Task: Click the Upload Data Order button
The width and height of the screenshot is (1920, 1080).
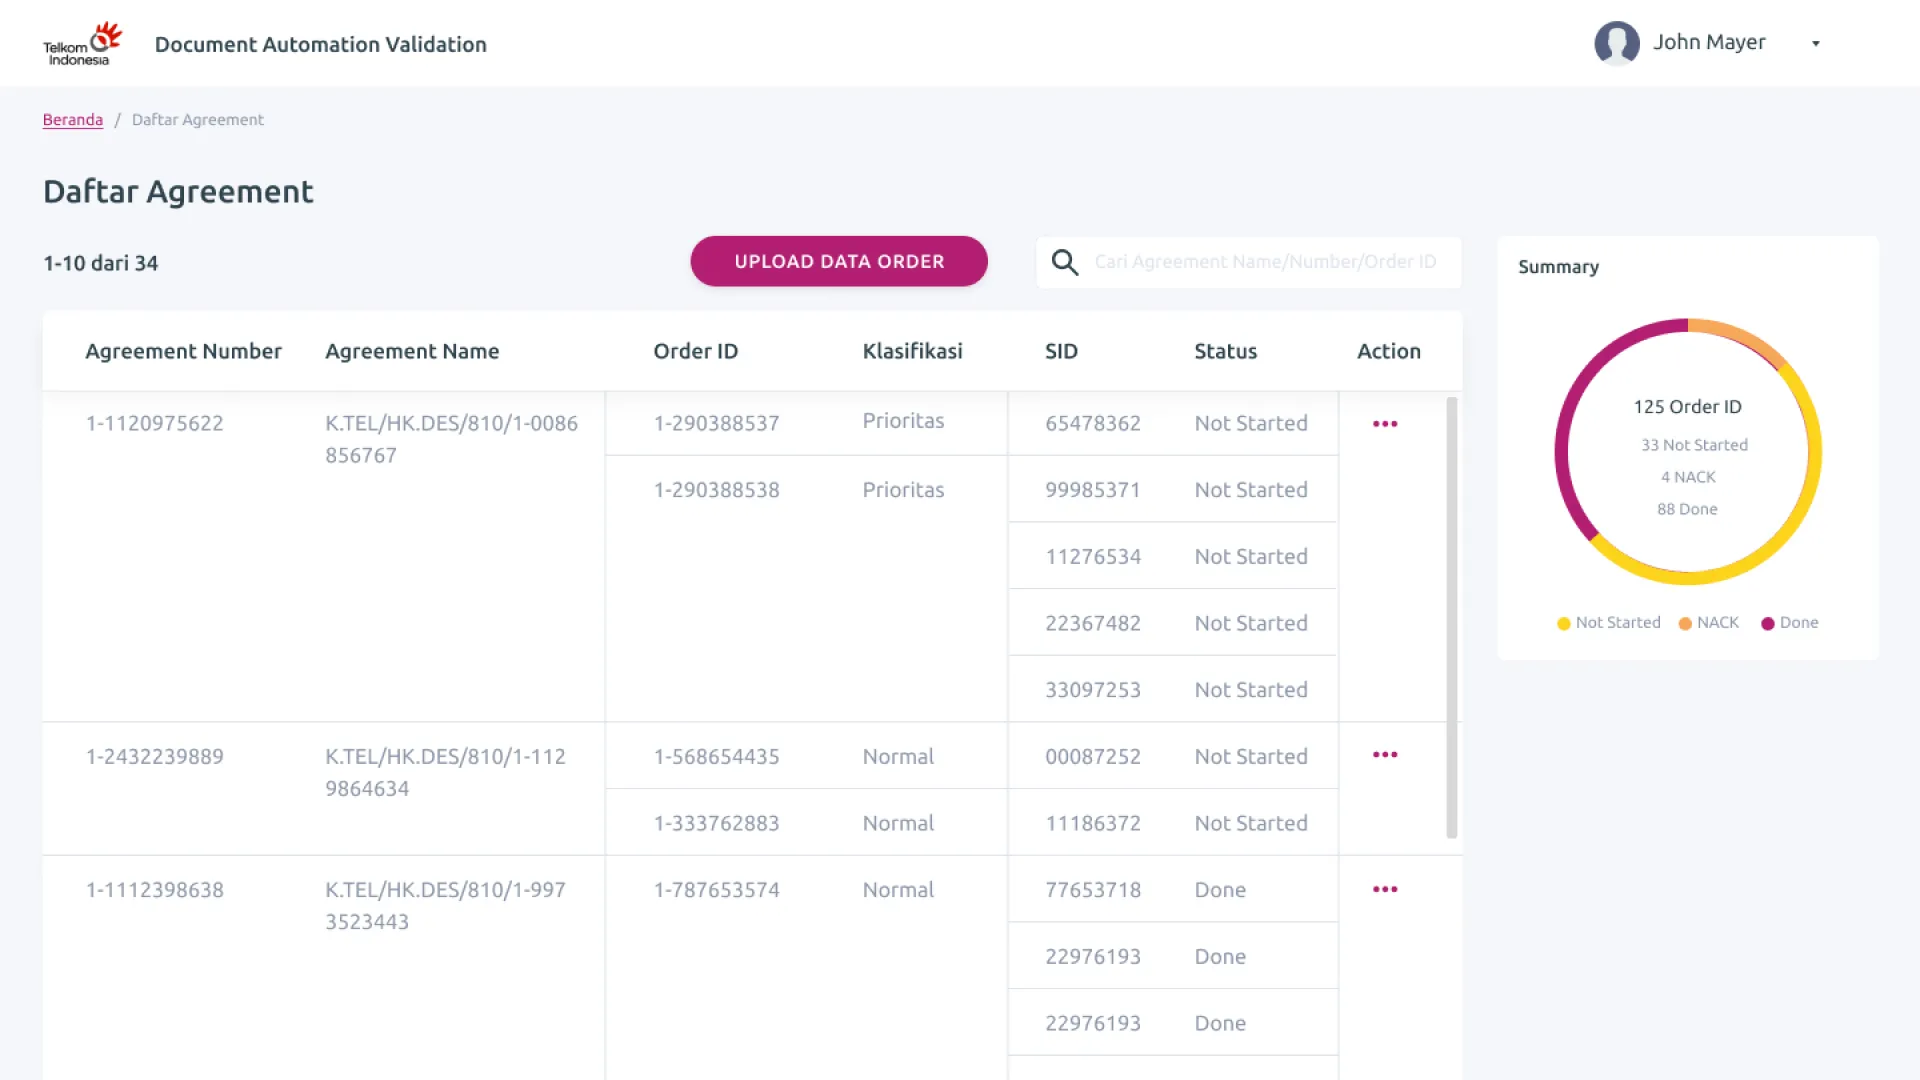Action: [x=839, y=261]
